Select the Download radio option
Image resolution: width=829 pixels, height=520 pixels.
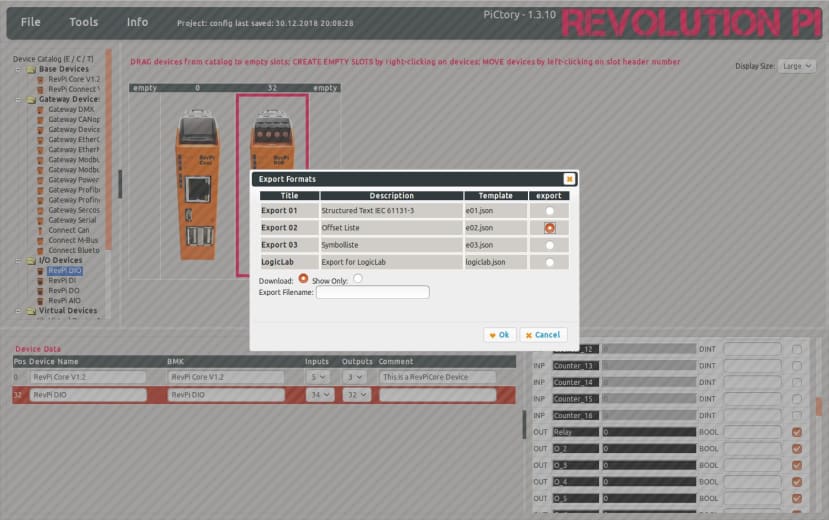click(303, 278)
